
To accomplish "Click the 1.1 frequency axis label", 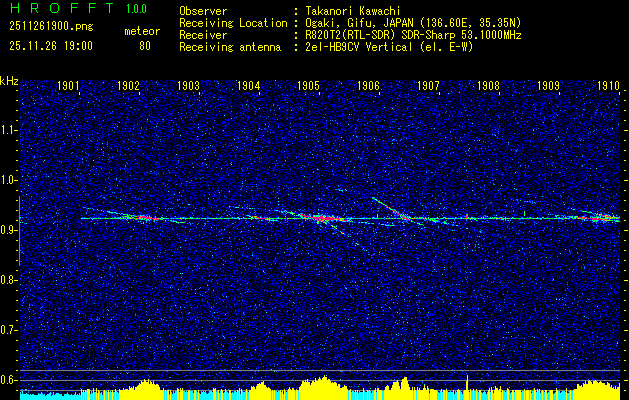I will pyautogui.click(x=8, y=130).
